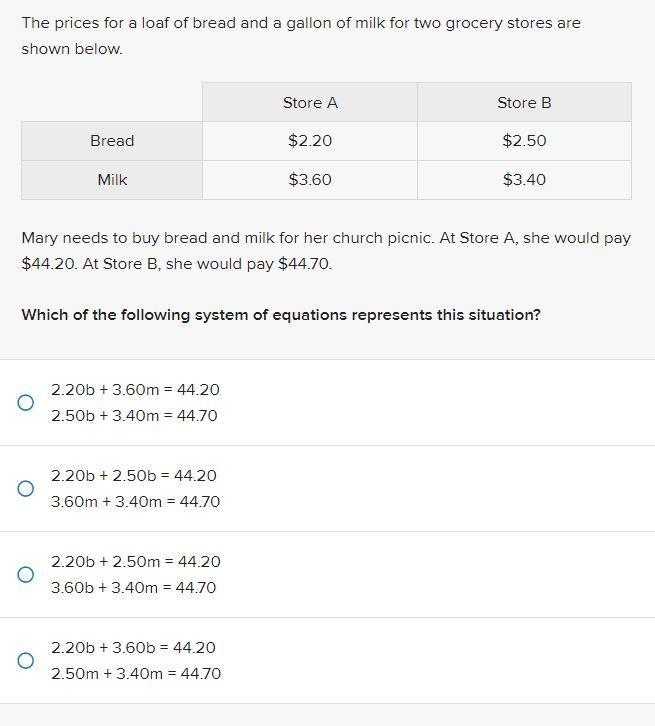Screen dimensions: 655x726
Task: Click equation 2.20b + 2.50b = 44.20
Action: [x=134, y=476]
